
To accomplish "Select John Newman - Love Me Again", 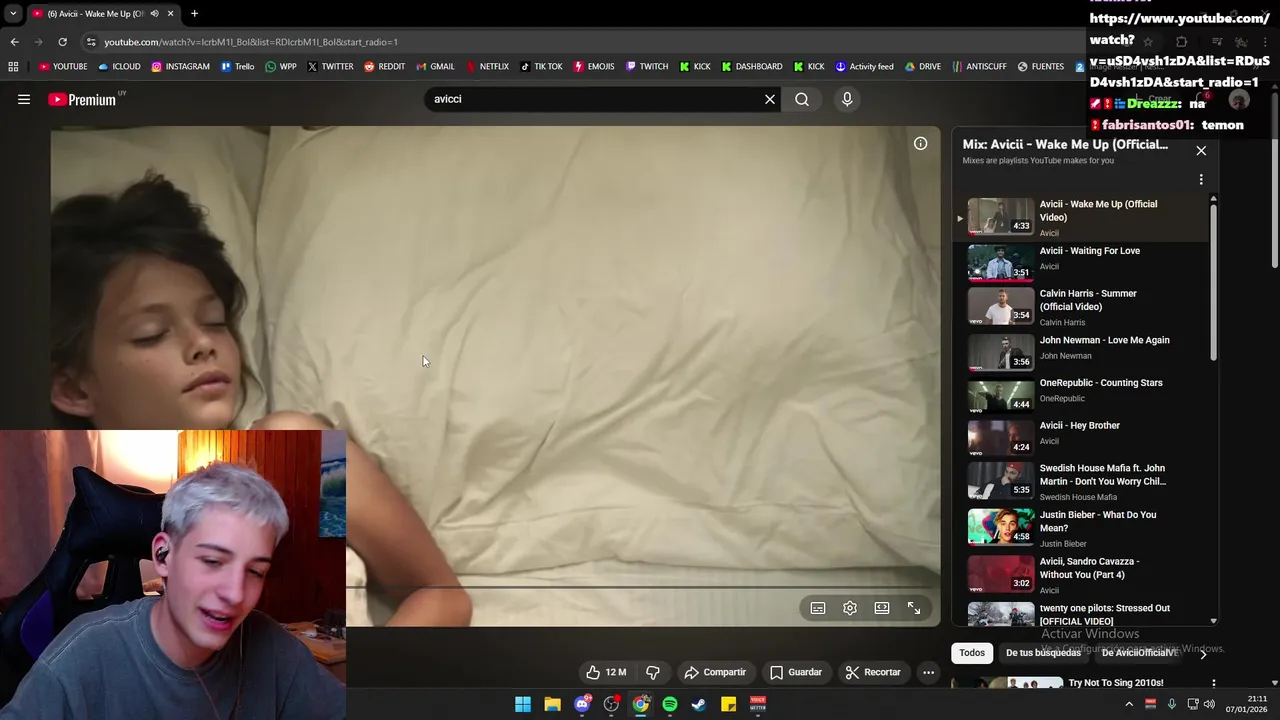I will tap(1080, 351).
